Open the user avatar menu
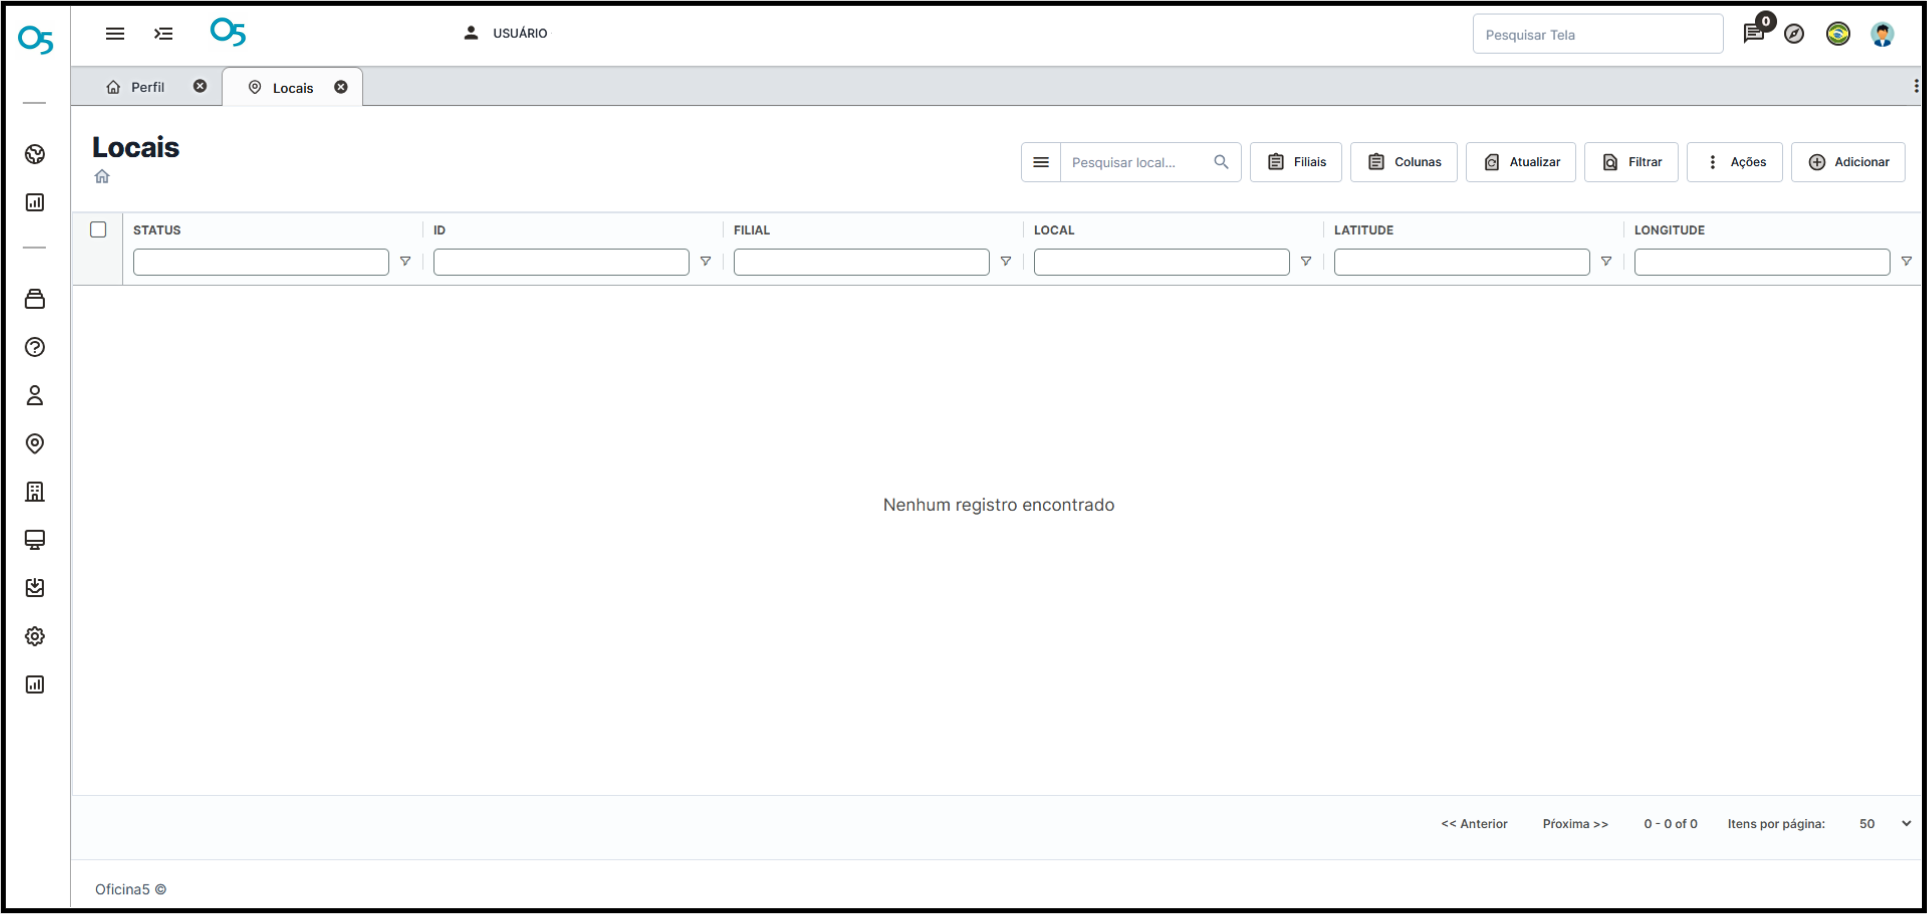Screen dimensions: 1928x914 coord(1882,34)
